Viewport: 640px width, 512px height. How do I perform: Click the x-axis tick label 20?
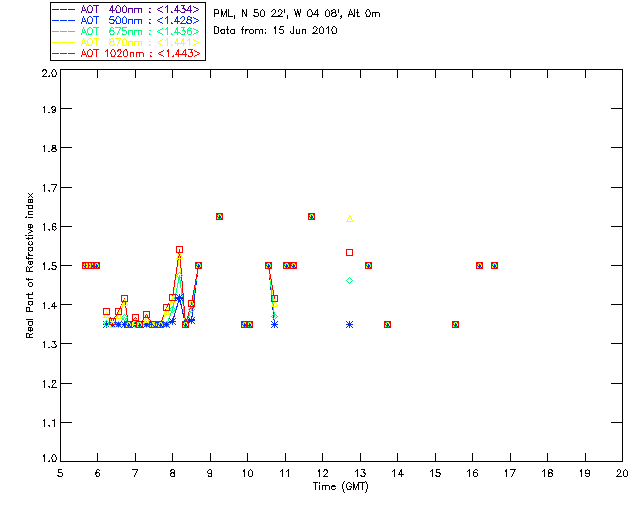click(622, 473)
